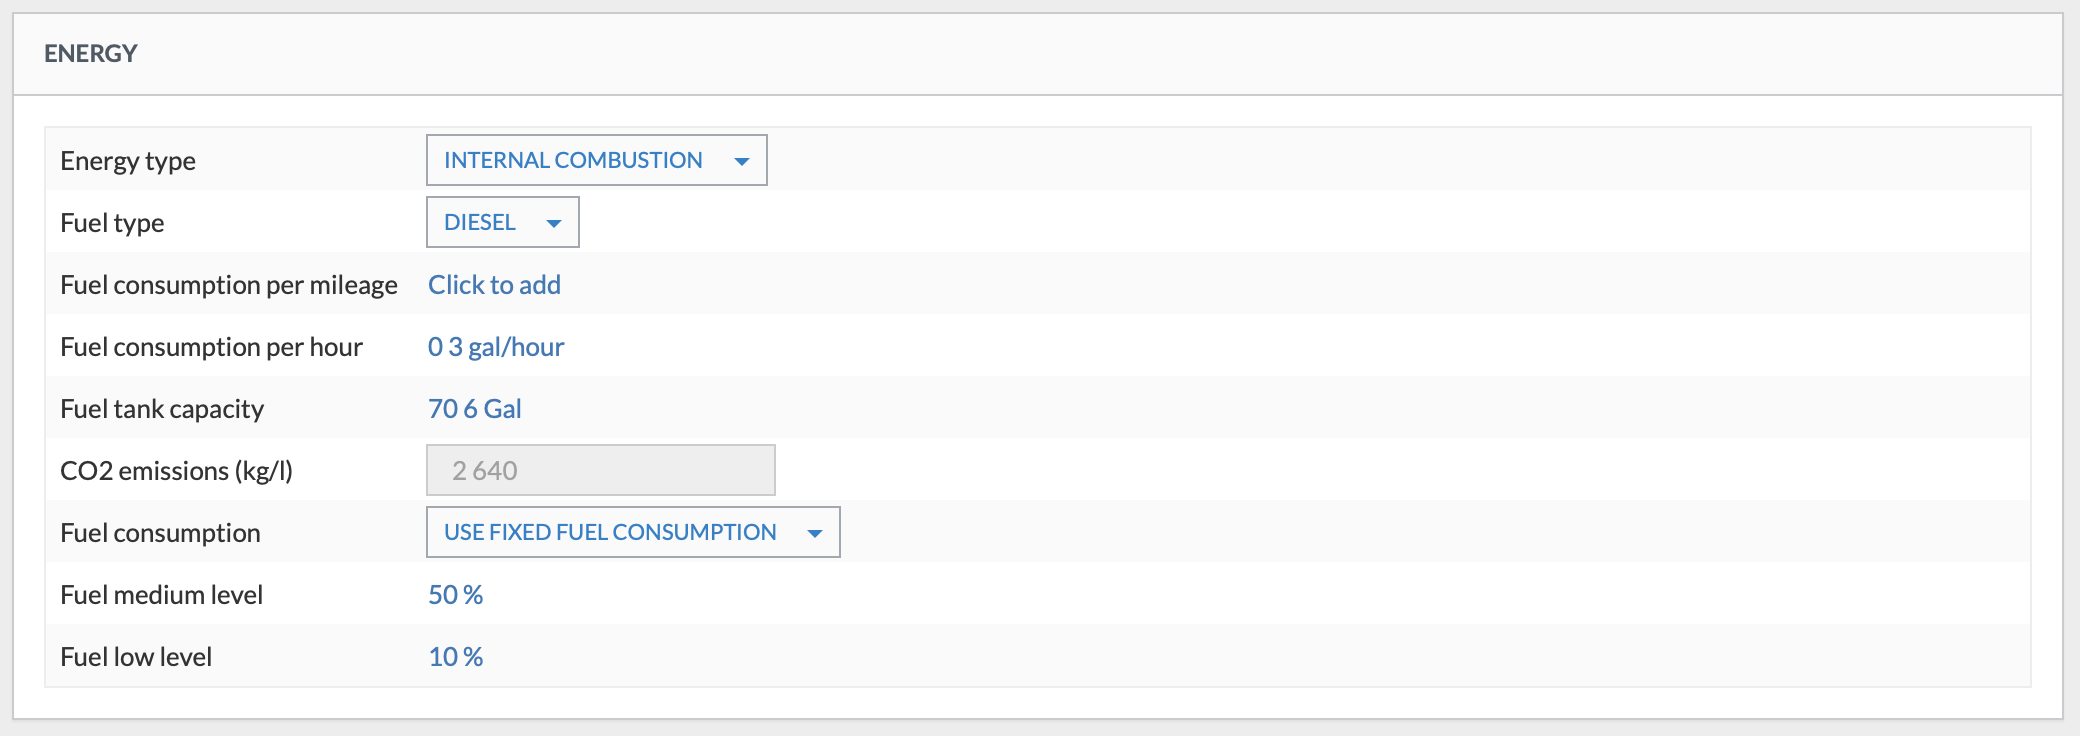Click the caret beside USE FIXED FUEL CONSUMPTION

pyautogui.click(x=815, y=533)
